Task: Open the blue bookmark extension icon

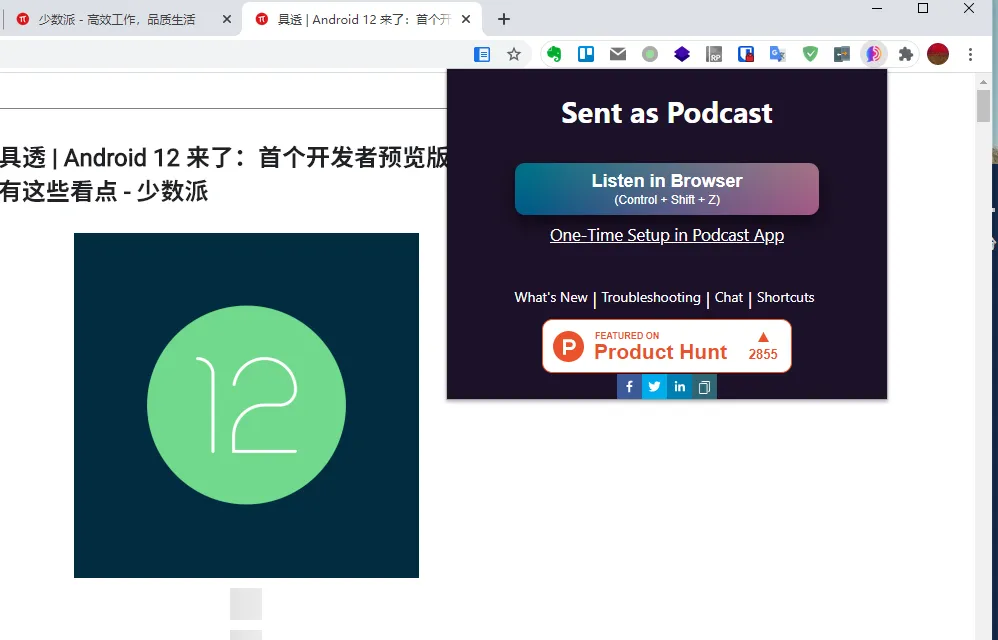Action: (746, 54)
